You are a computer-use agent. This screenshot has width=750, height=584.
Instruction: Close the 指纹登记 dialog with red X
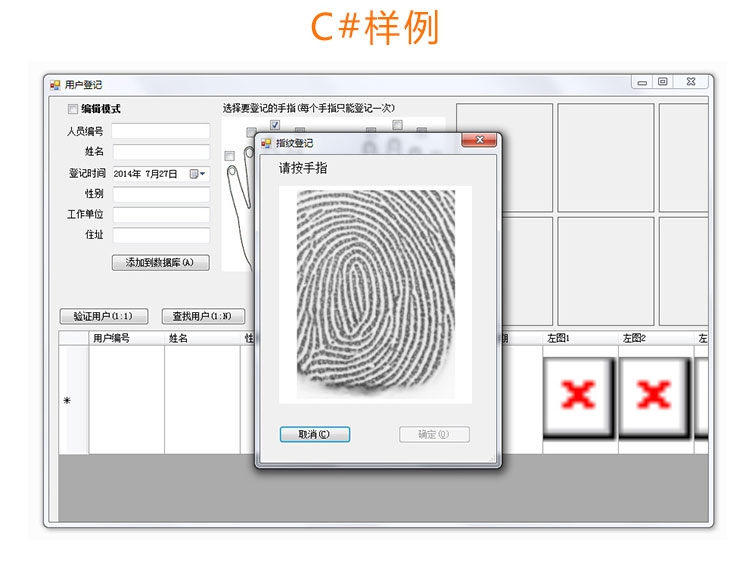[x=478, y=141]
